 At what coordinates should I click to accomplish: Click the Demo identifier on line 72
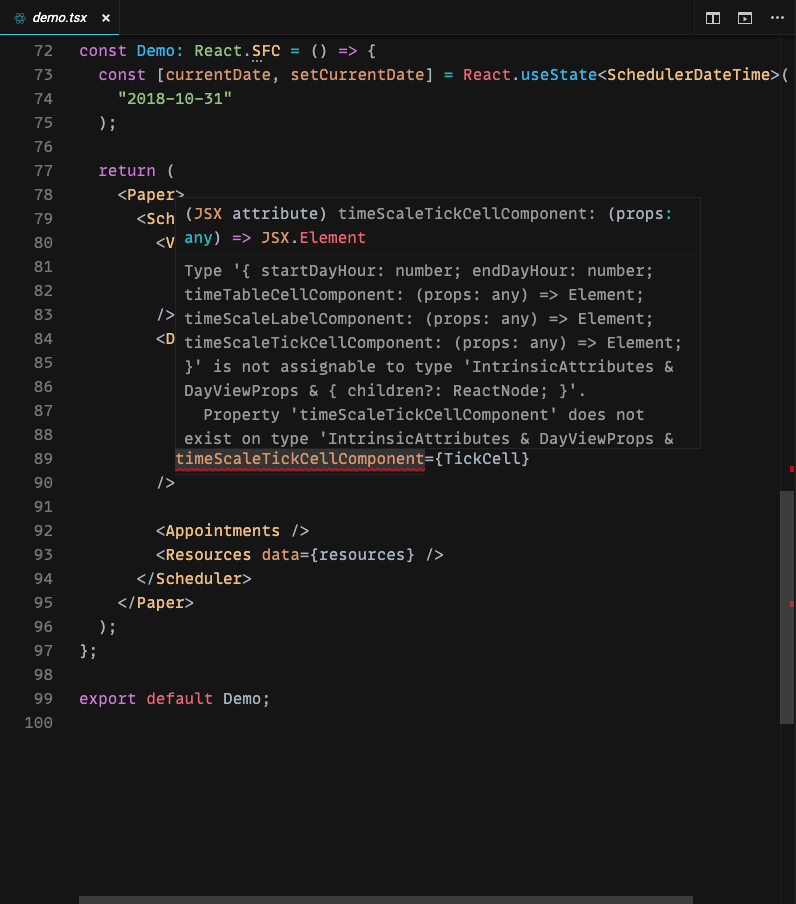156,51
